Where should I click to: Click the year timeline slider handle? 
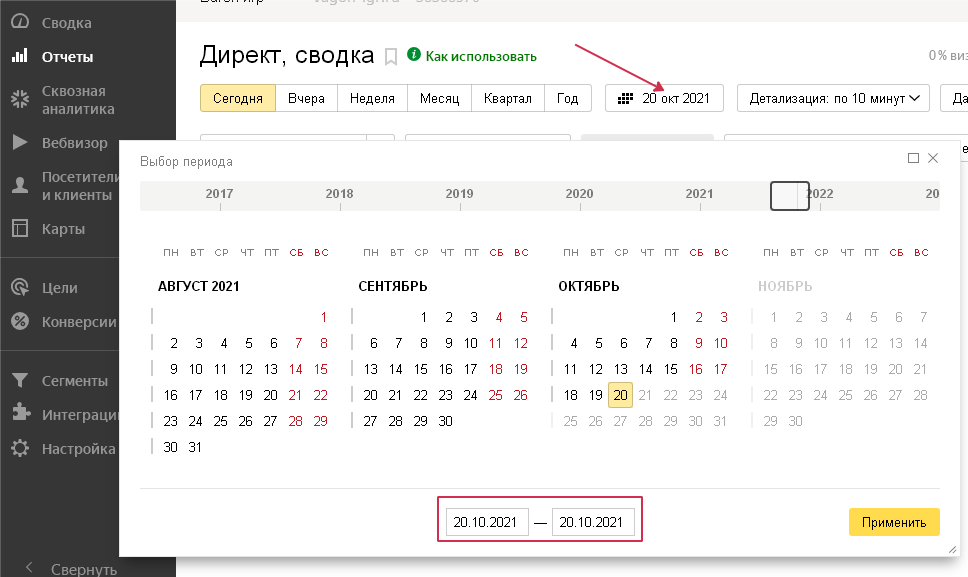pos(789,195)
